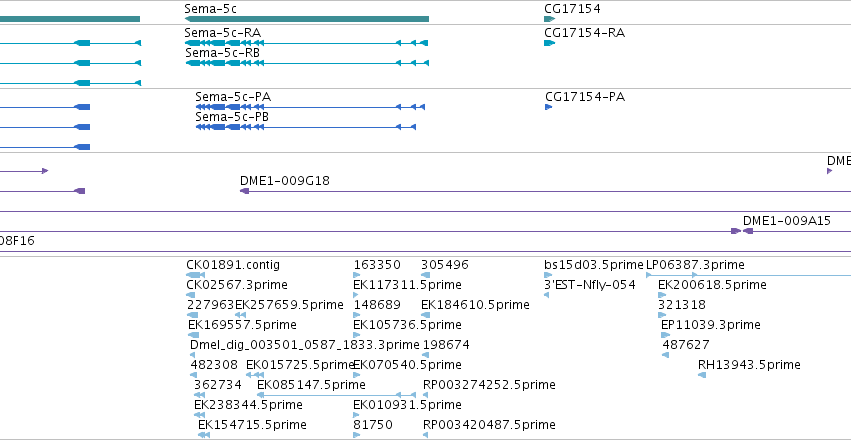Select the bs15d03.5prime EST glyph
Screen dimensions: 851x440
[548, 275]
